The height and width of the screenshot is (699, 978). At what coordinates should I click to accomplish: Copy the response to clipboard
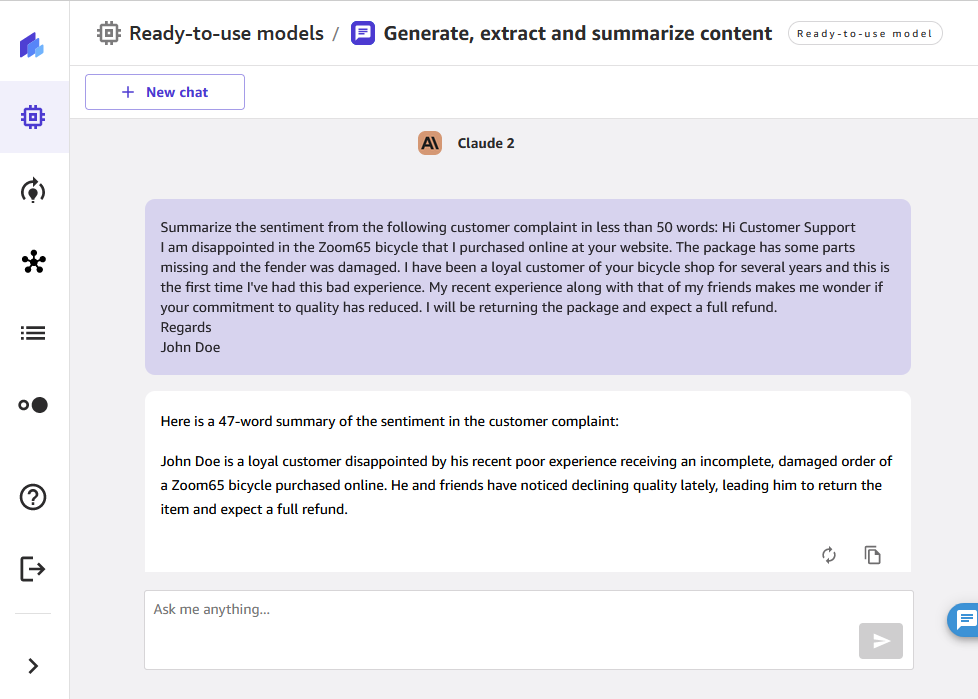pyautogui.click(x=873, y=554)
